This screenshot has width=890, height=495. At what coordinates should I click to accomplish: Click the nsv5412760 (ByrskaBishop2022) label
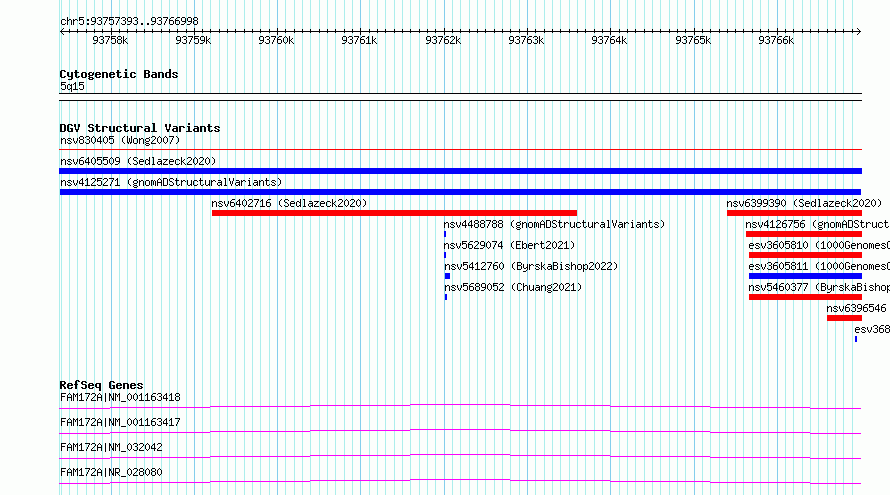[x=531, y=266]
